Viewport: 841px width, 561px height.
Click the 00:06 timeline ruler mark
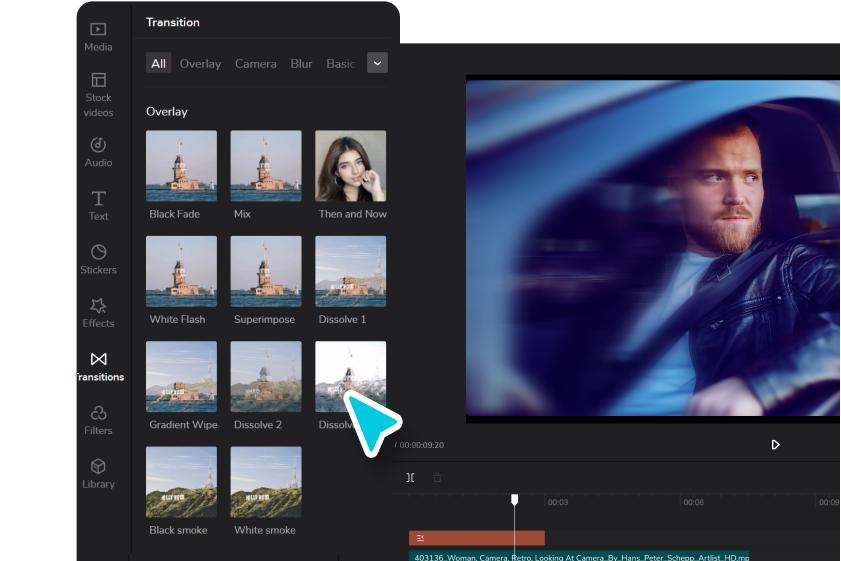coord(693,503)
